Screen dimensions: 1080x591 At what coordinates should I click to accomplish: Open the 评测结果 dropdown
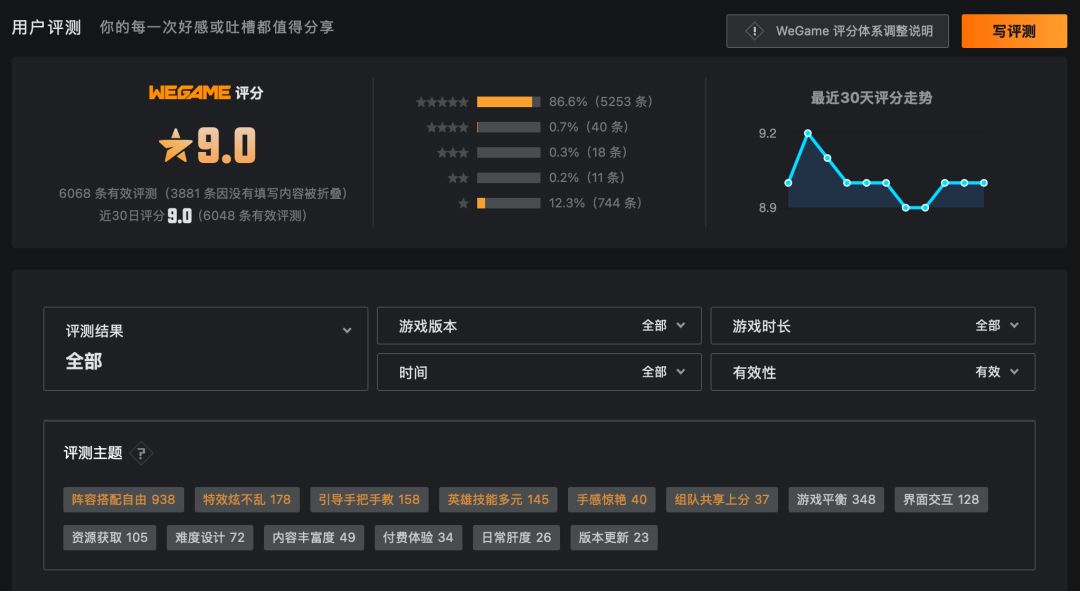click(205, 349)
